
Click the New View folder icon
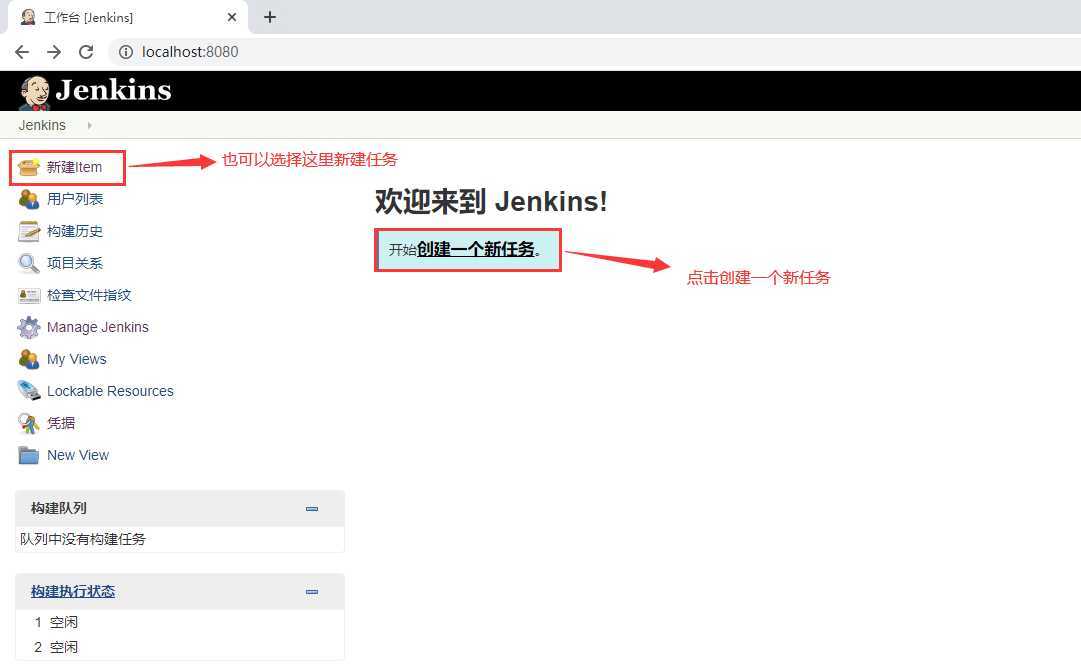28,456
